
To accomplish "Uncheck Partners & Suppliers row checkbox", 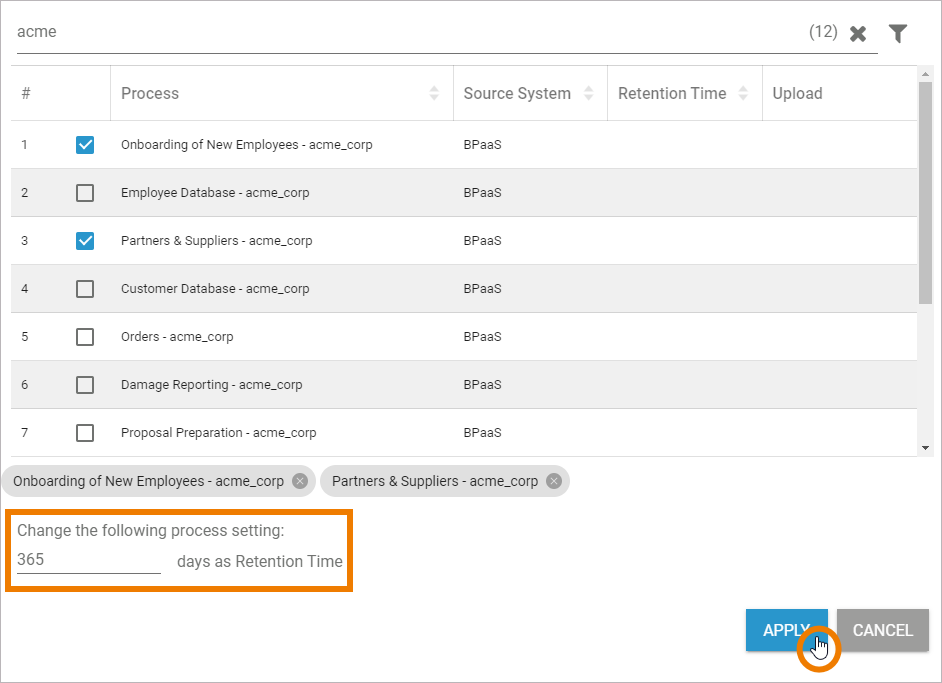I will click(x=85, y=241).
